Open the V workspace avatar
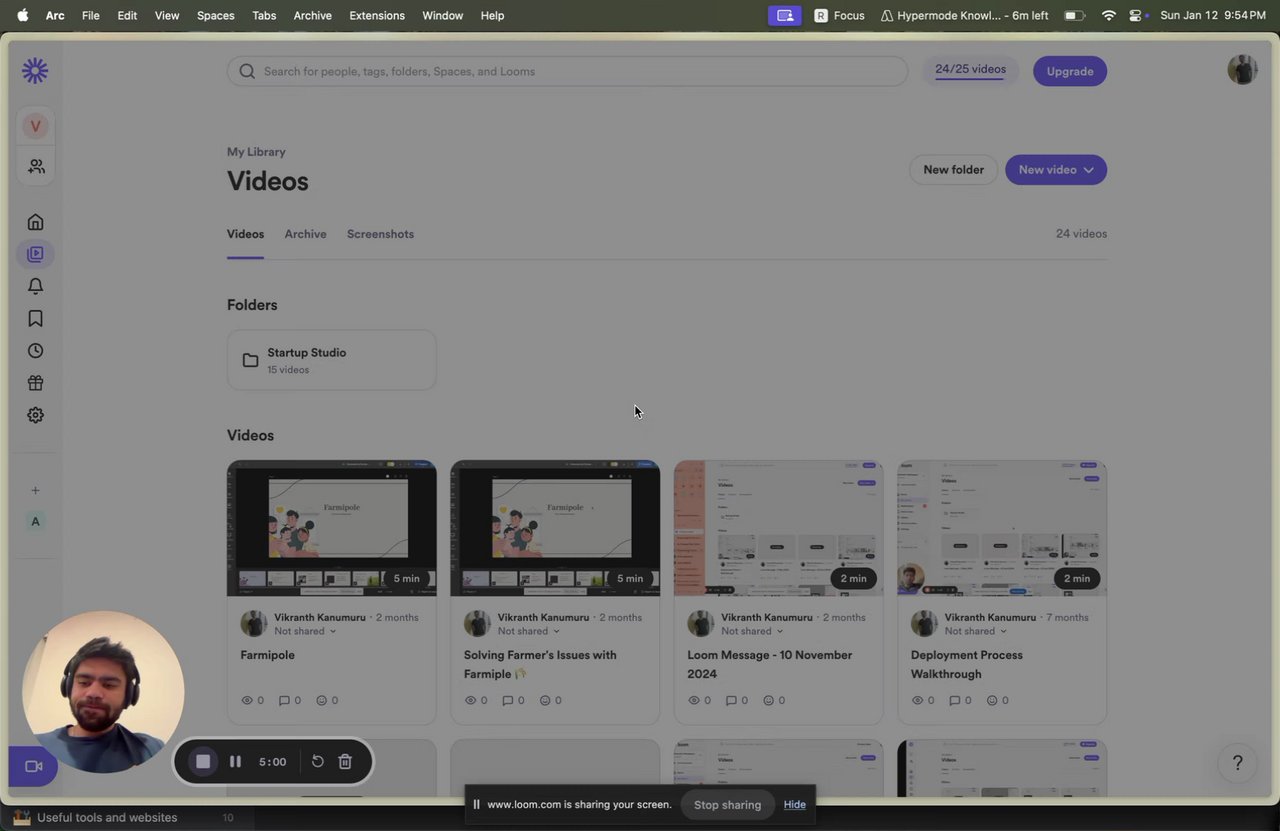The image size is (1280, 831). click(x=35, y=126)
